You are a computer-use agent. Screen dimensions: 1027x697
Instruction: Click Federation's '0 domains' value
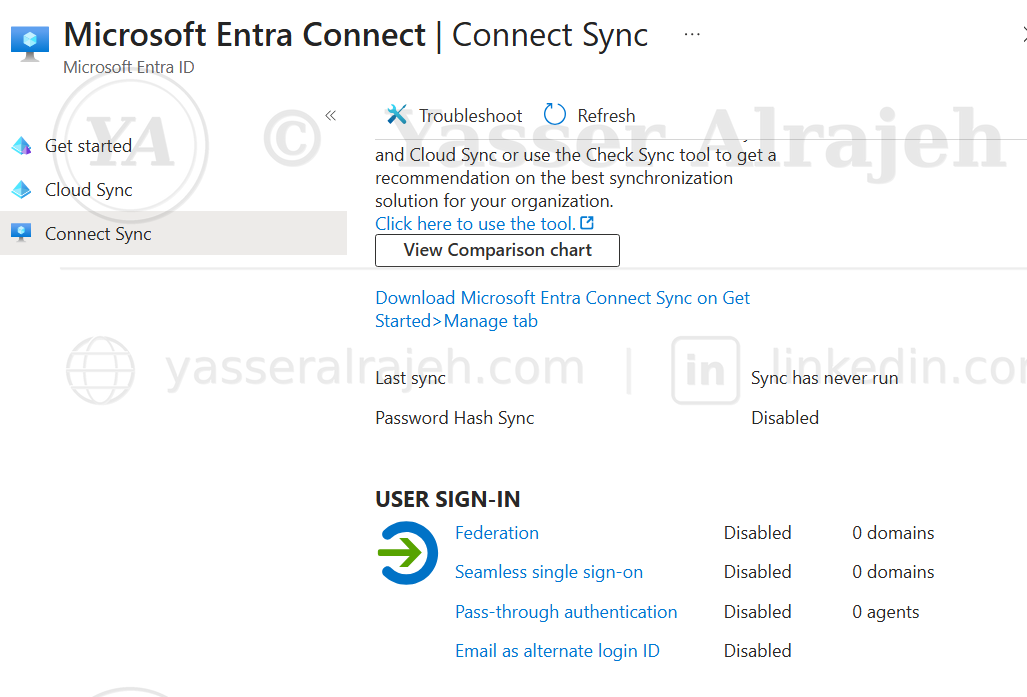pyautogui.click(x=893, y=533)
